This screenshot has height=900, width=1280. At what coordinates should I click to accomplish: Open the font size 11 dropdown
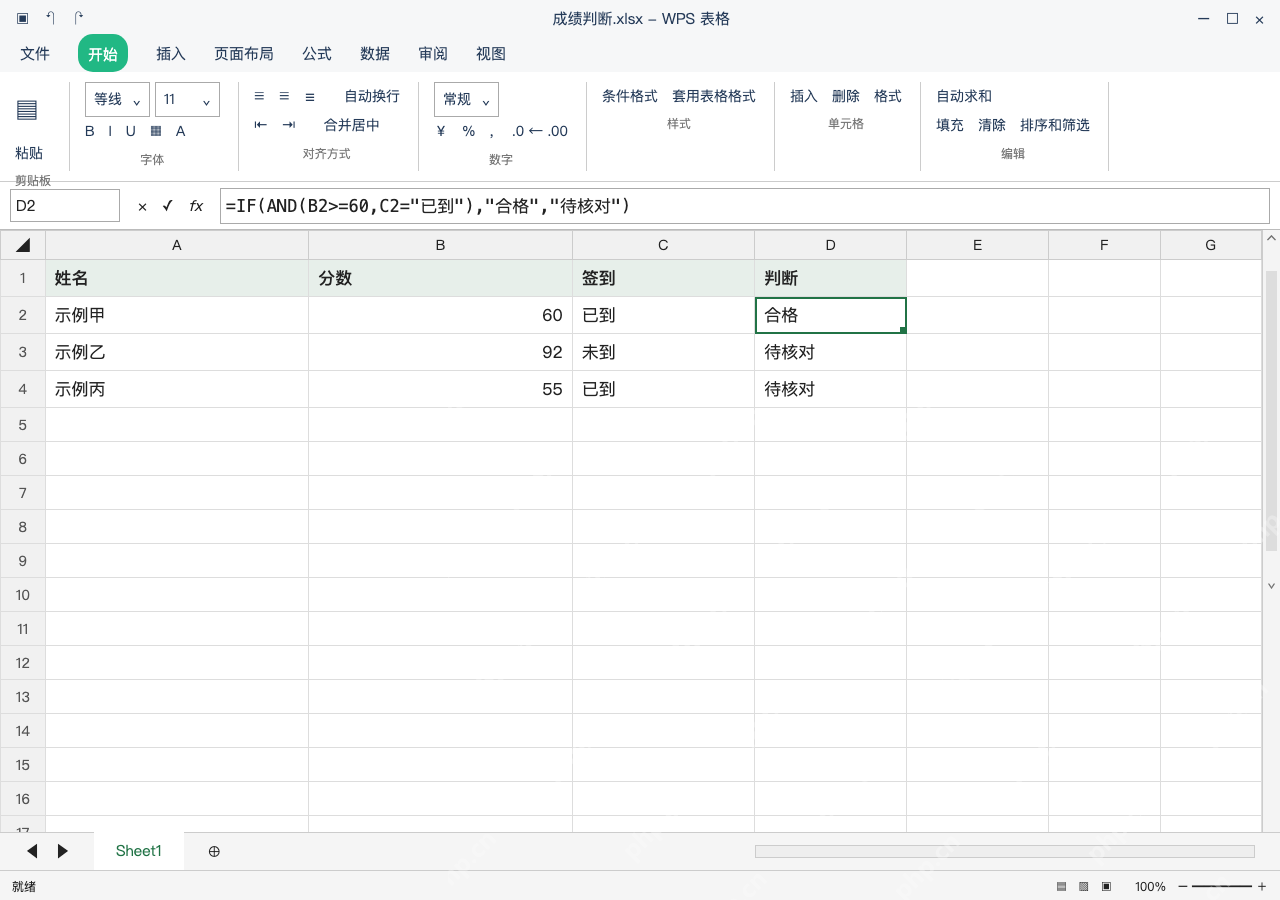pyautogui.click(x=187, y=99)
